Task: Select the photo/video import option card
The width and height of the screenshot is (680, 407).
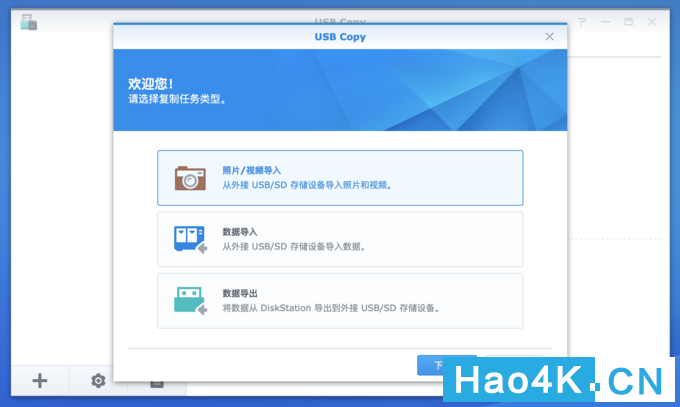Action: click(340, 178)
